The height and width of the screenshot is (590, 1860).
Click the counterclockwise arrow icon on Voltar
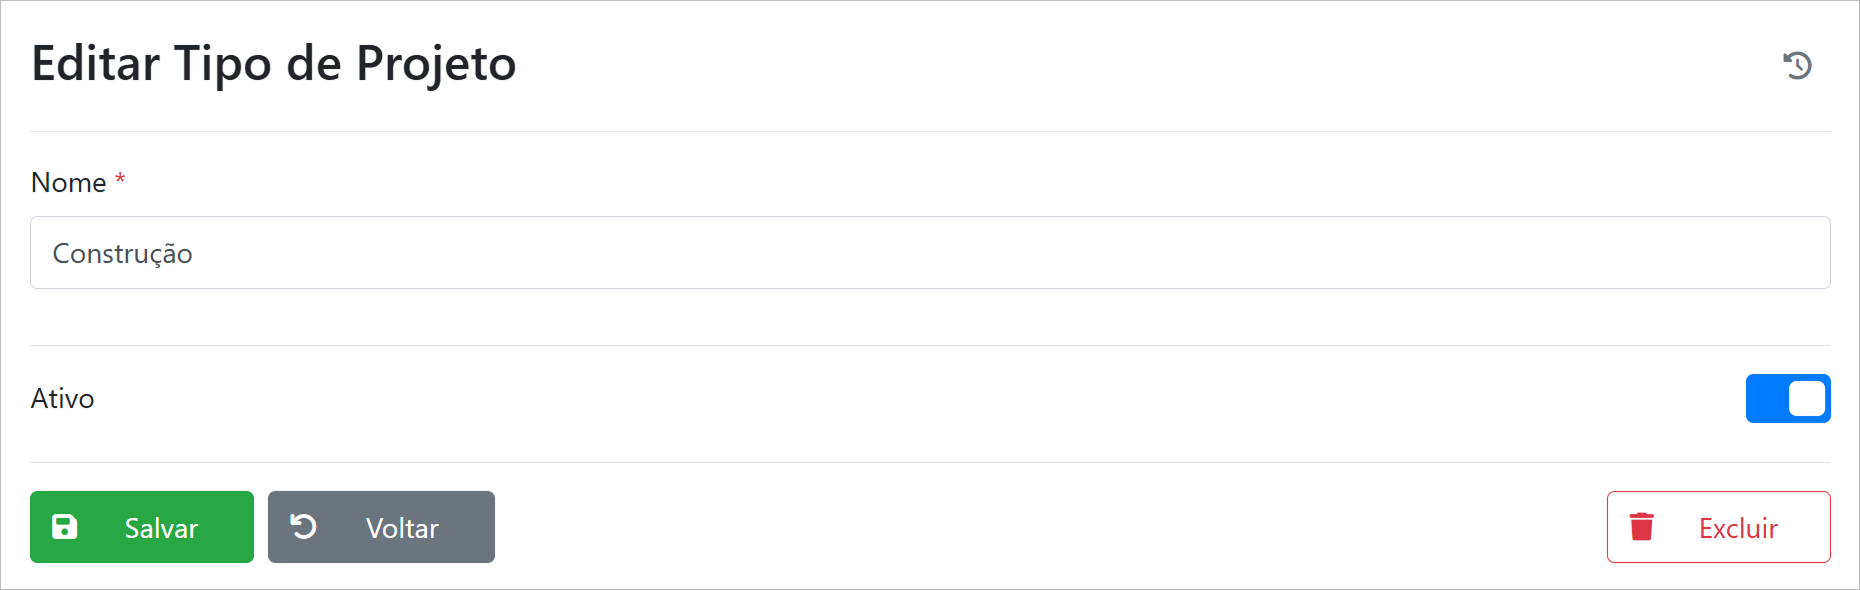(303, 526)
